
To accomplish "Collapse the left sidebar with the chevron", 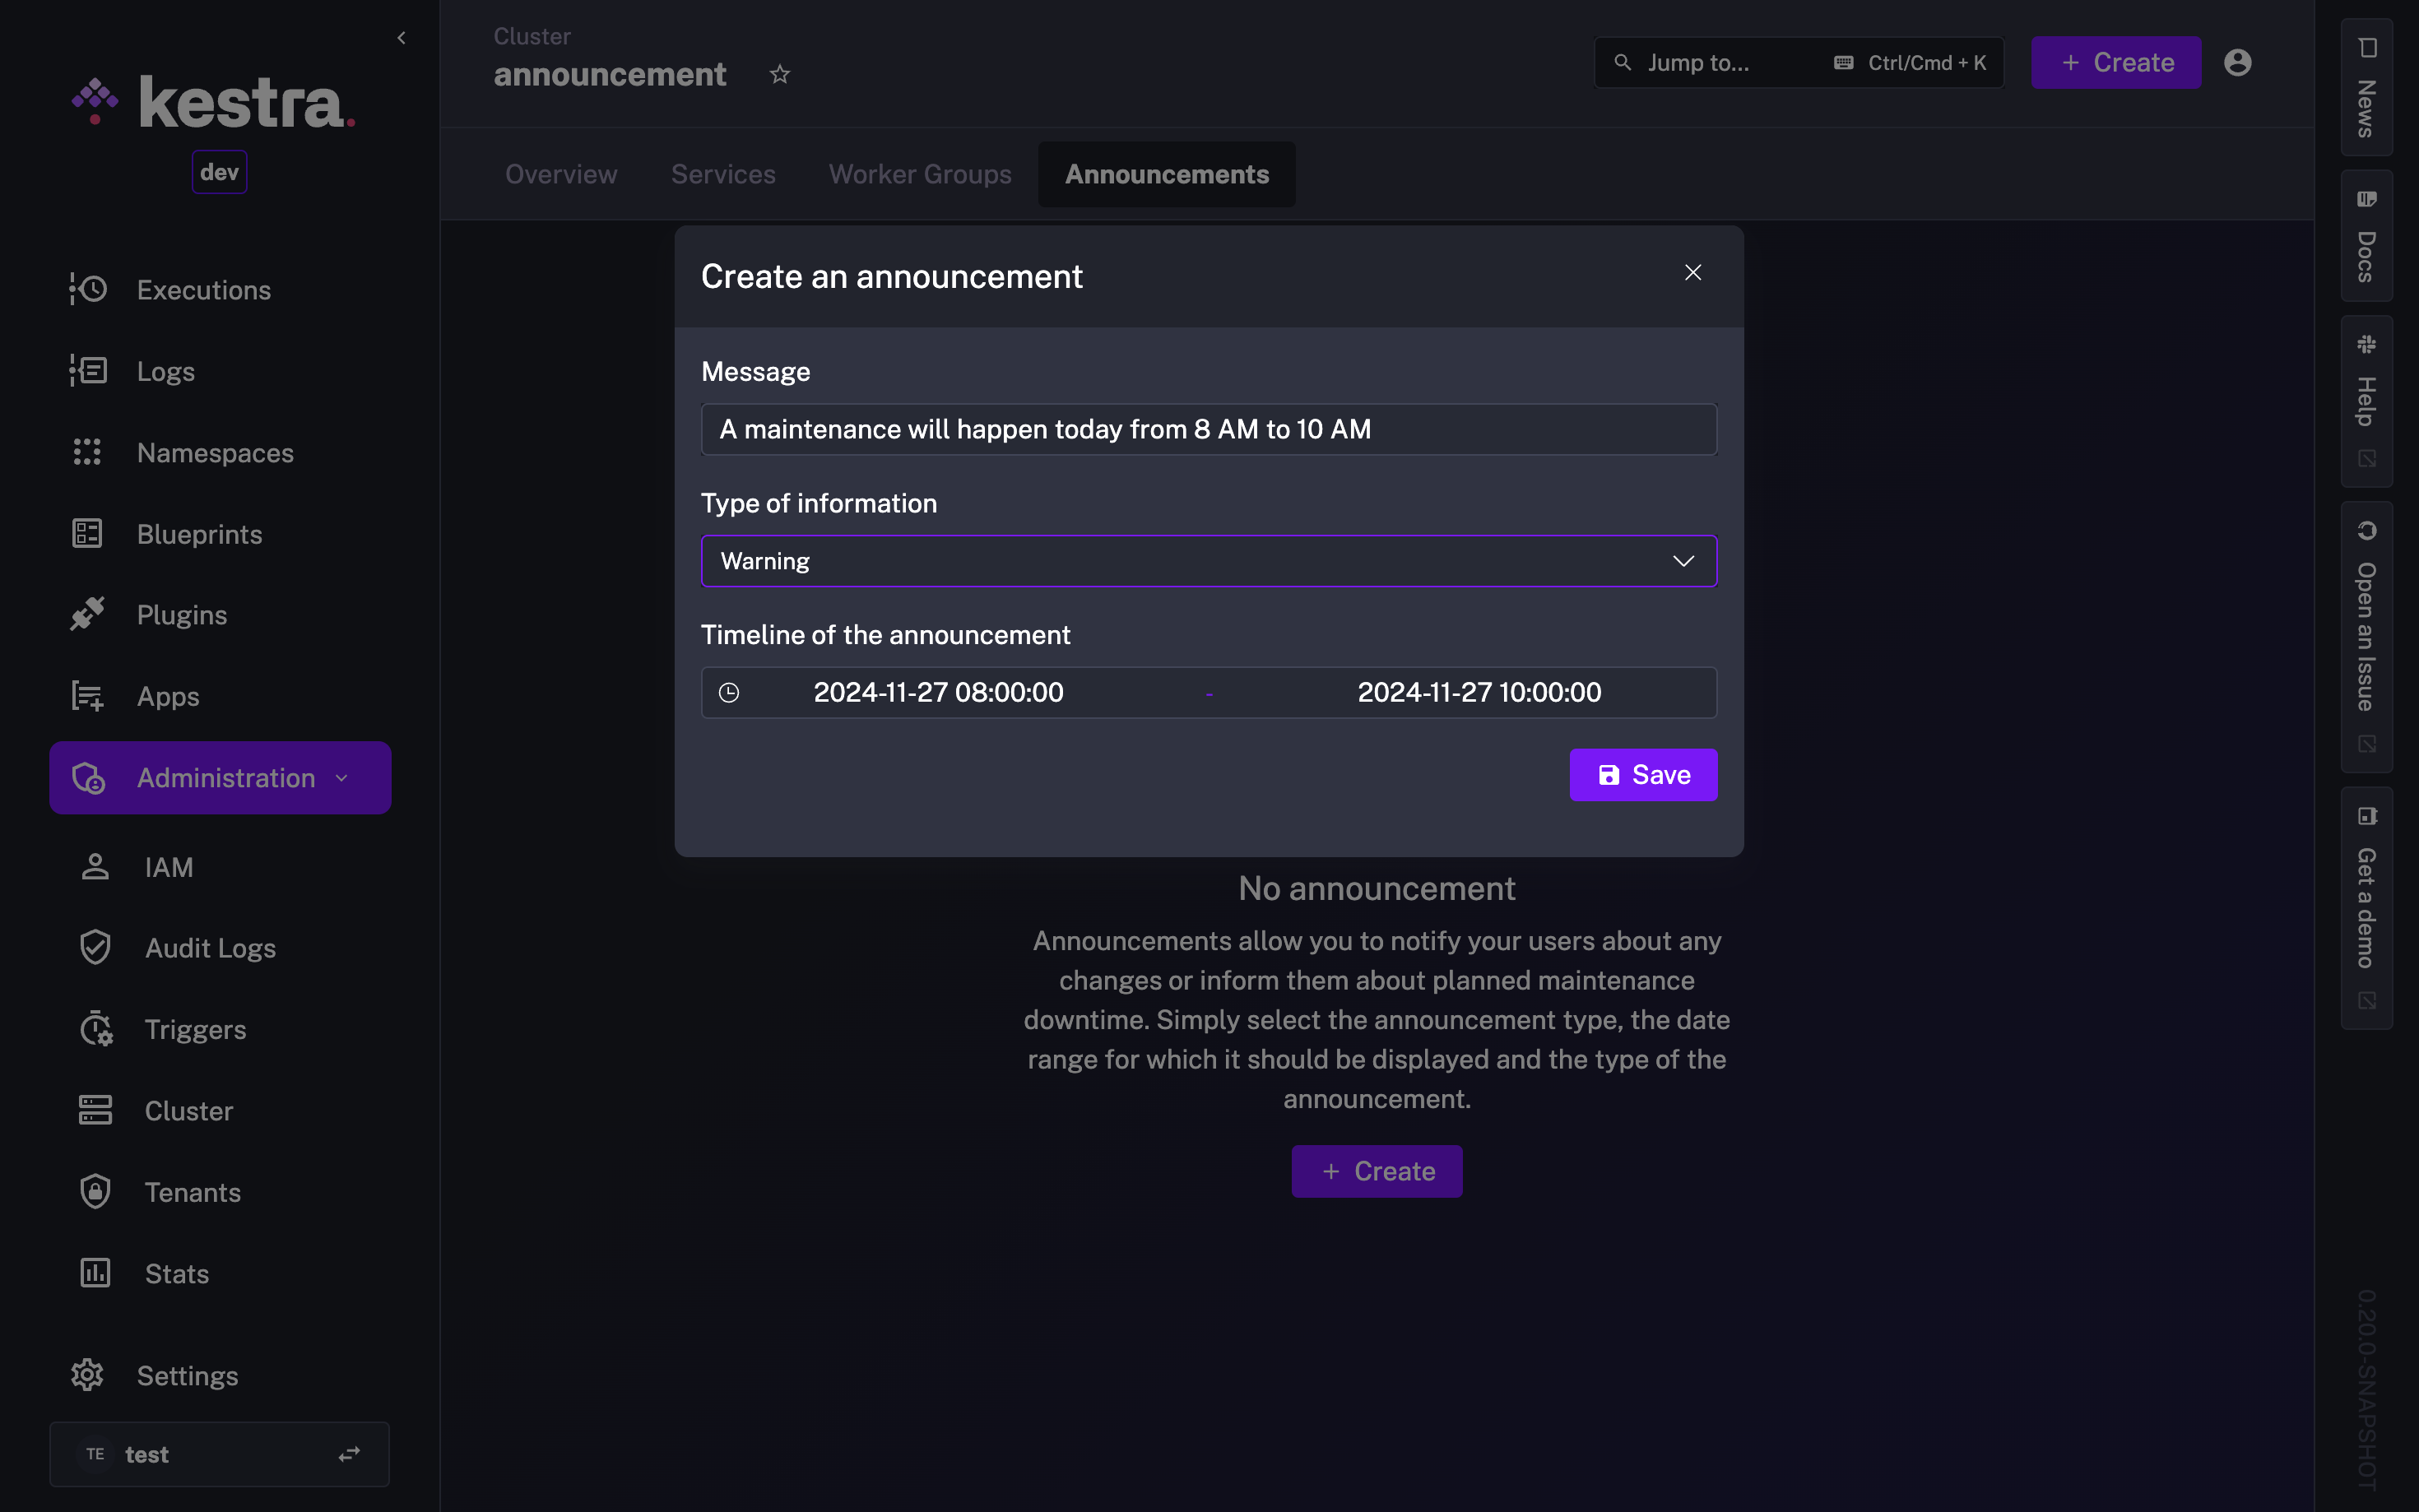I will [x=401, y=38].
